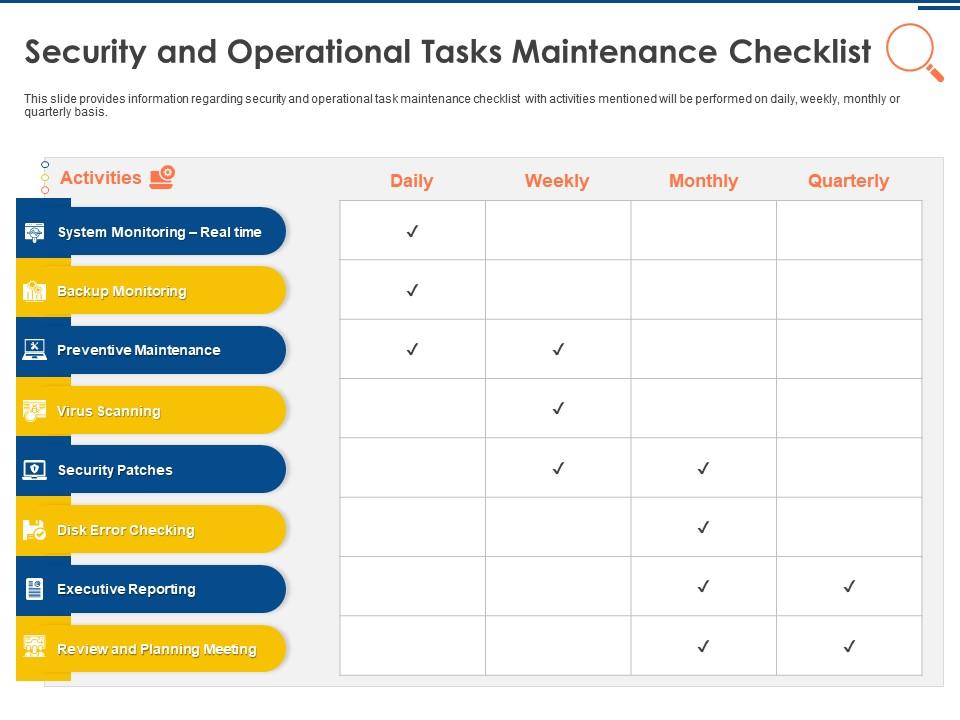Select the System Monitoring row icon
This screenshot has height=720, width=960.
coord(34,232)
